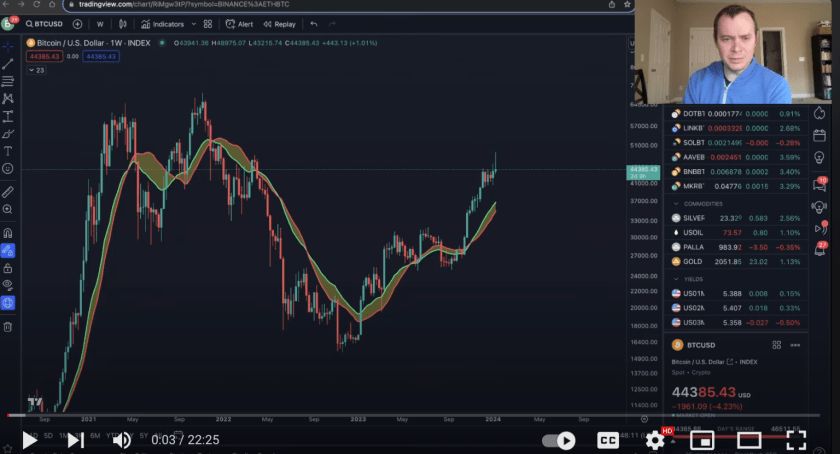Open economic calendar sidebar icon
The width and height of the screenshot is (840, 454).
pos(819,135)
